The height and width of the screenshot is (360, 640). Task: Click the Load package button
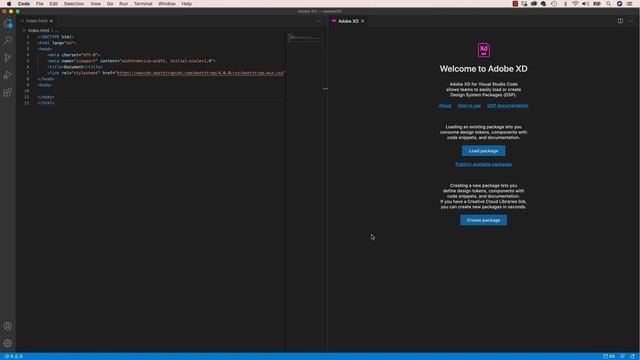[483, 151]
